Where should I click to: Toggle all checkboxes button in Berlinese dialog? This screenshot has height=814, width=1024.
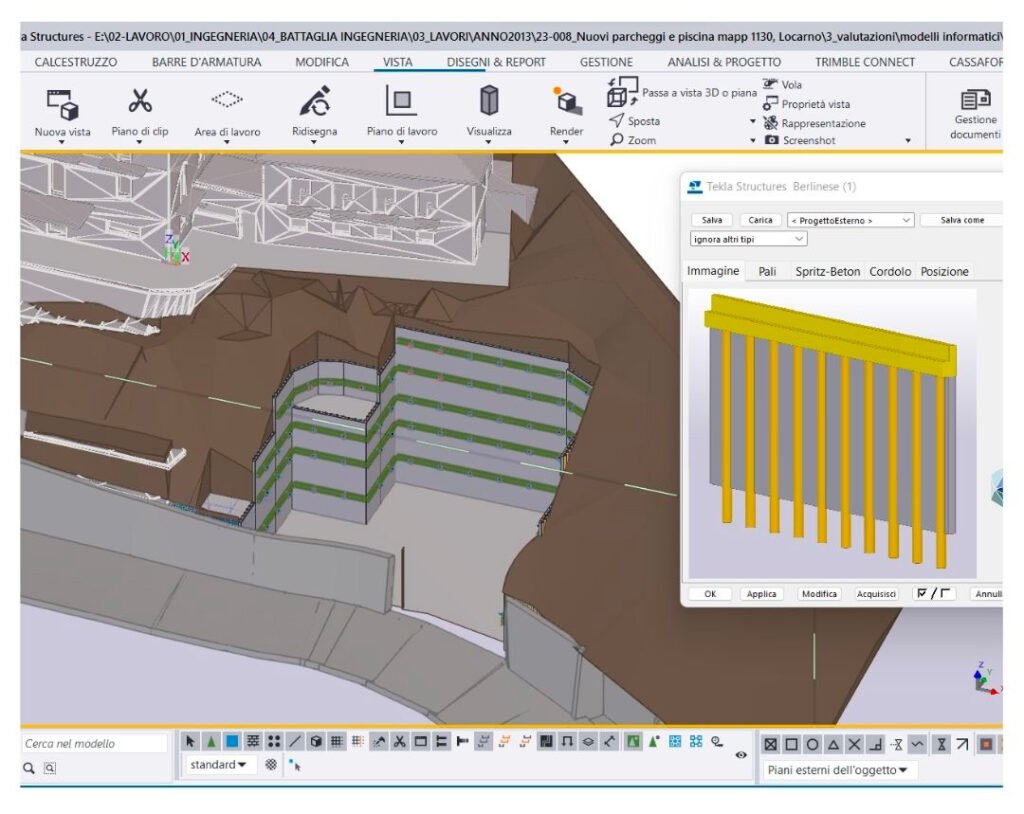[935, 594]
